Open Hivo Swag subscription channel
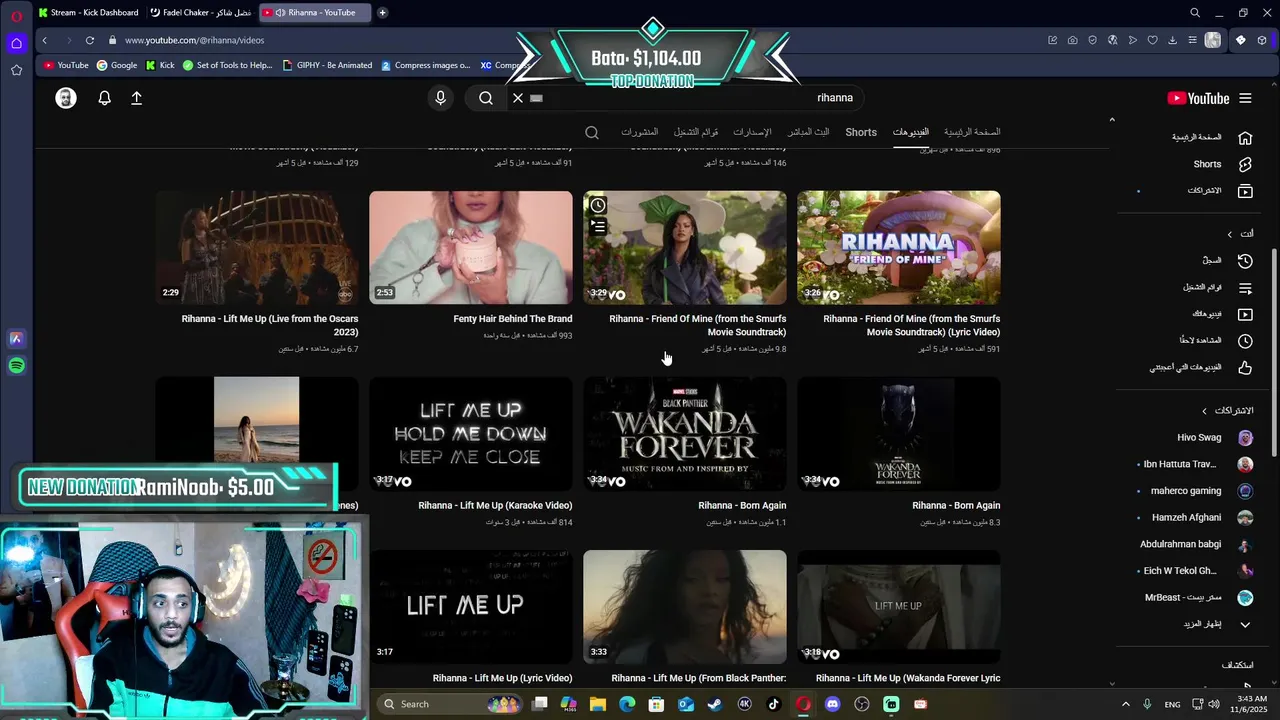The width and height of the screenshot is (1280, 720). [1214, 437]
